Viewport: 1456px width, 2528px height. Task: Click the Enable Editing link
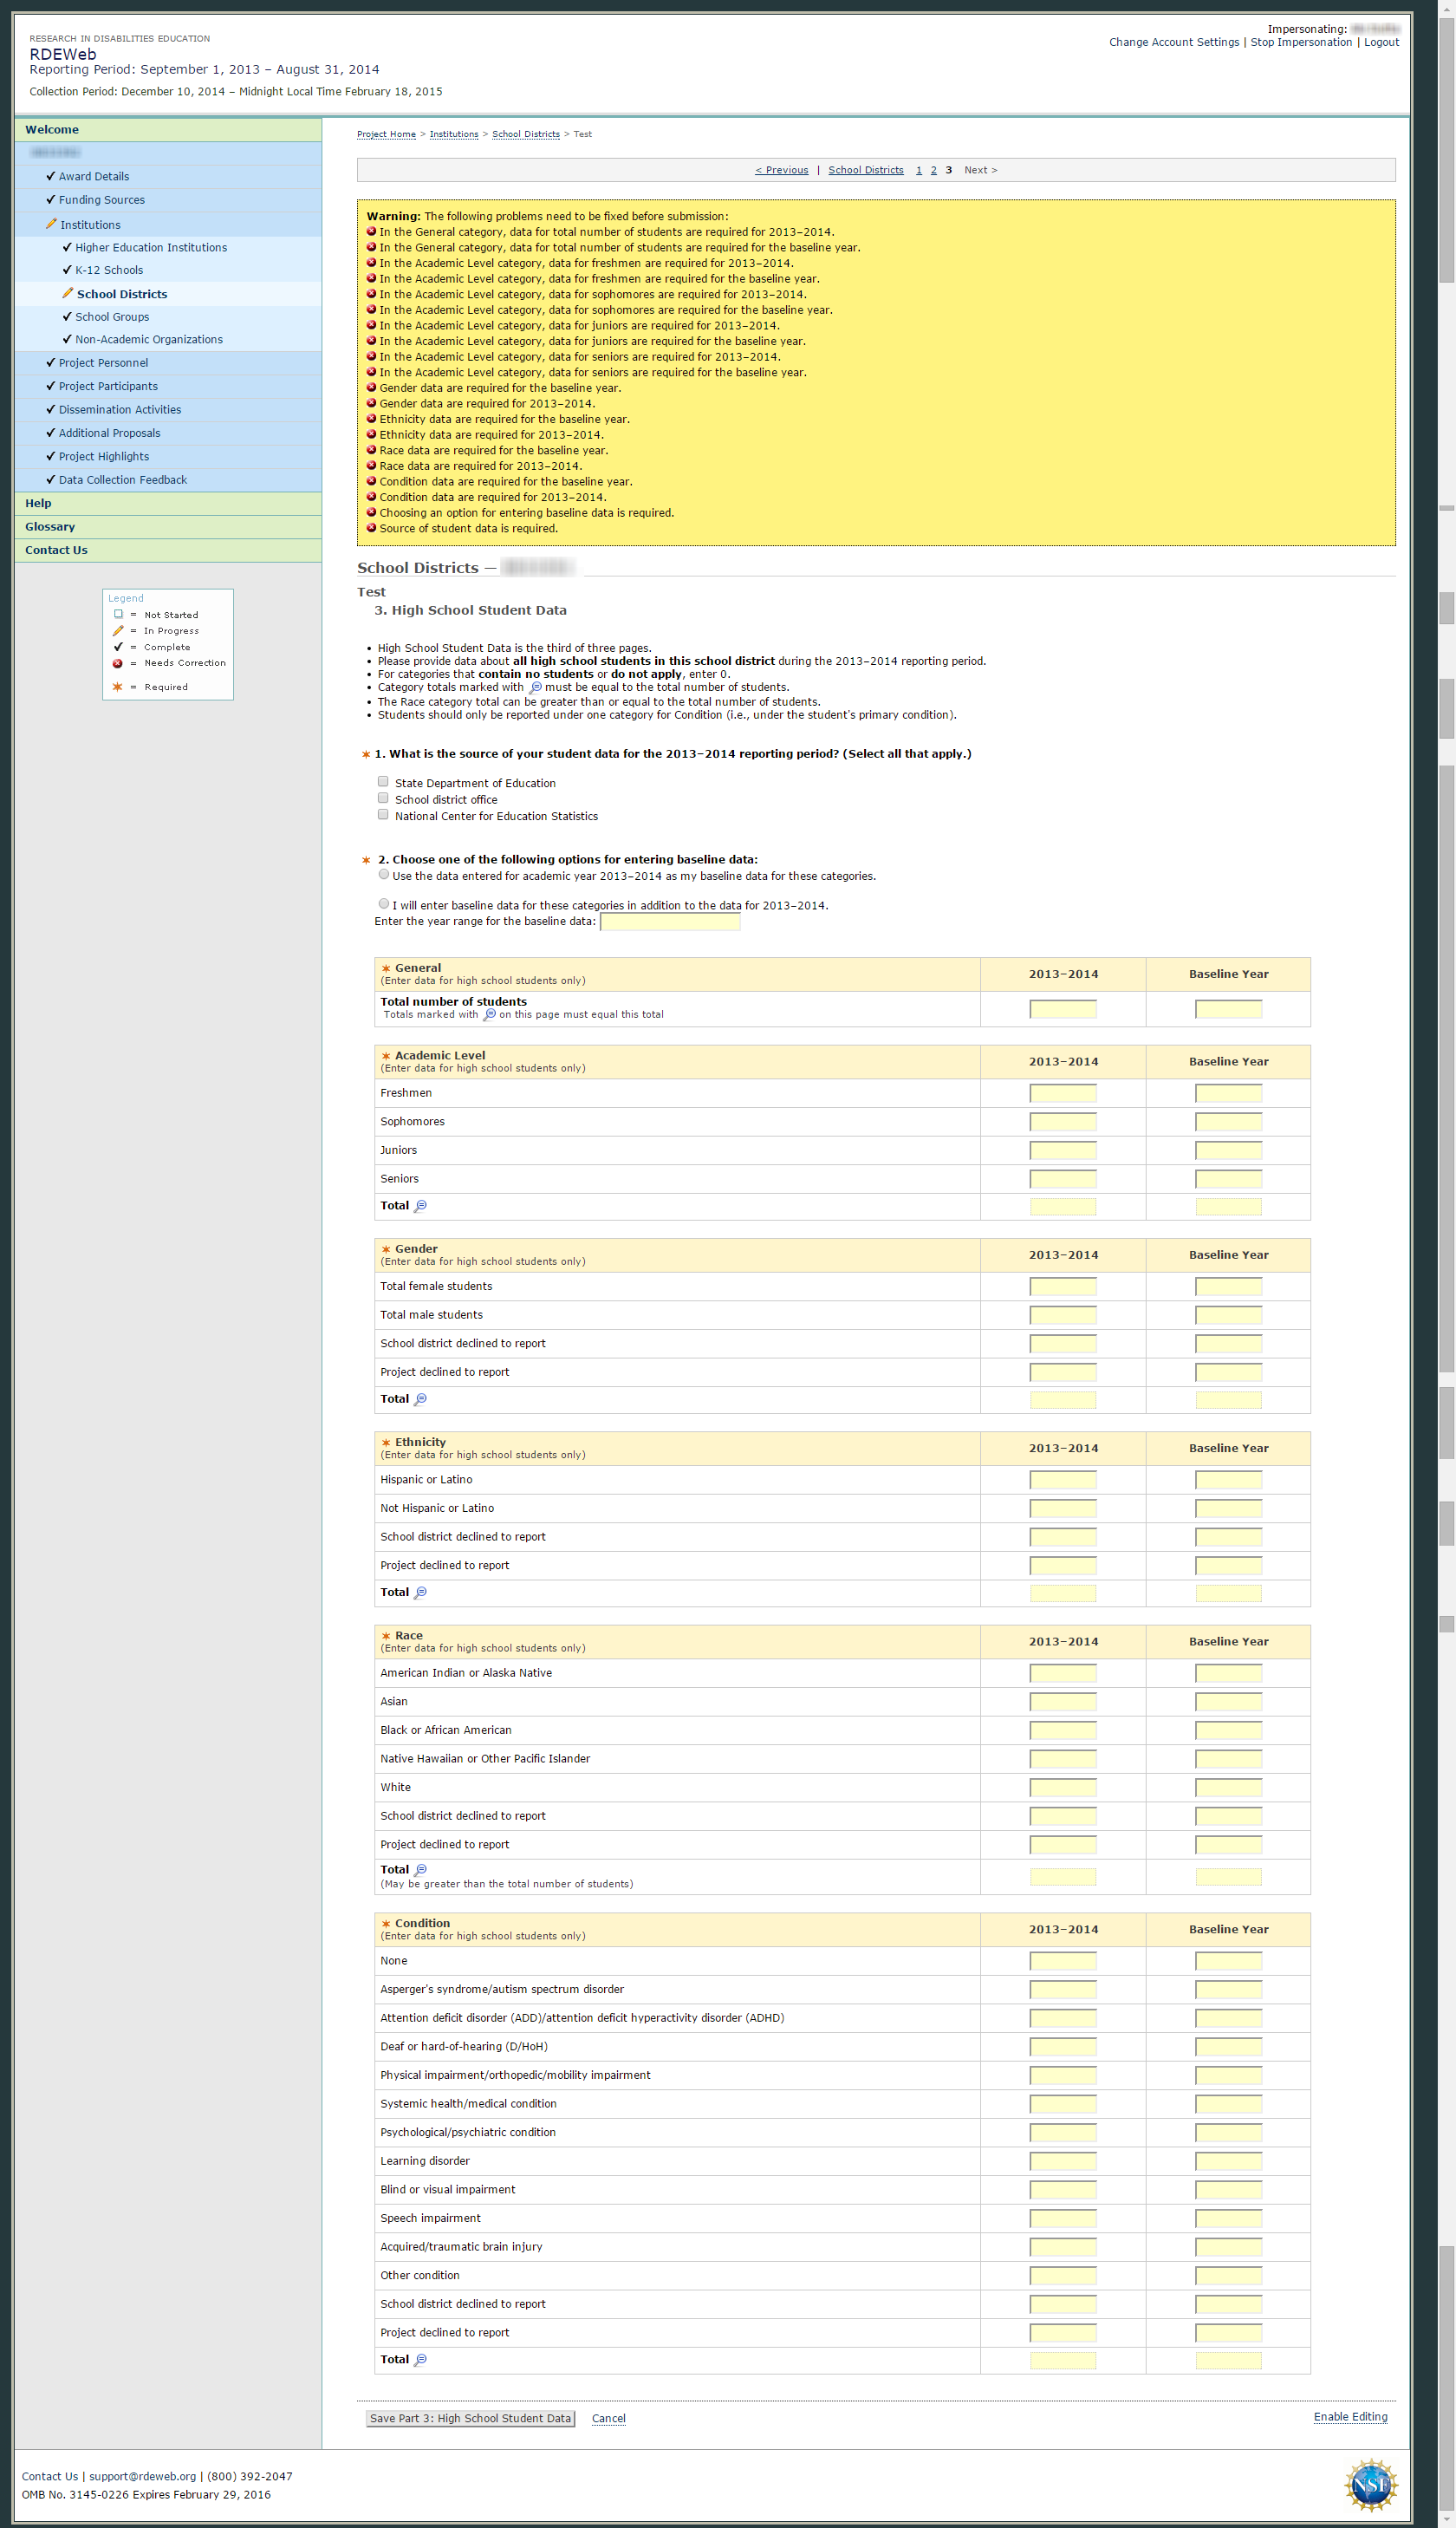(1350, 2417)
